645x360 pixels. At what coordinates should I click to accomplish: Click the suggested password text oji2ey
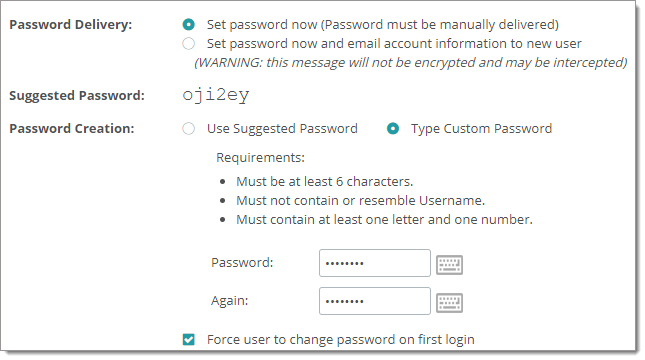216,95
